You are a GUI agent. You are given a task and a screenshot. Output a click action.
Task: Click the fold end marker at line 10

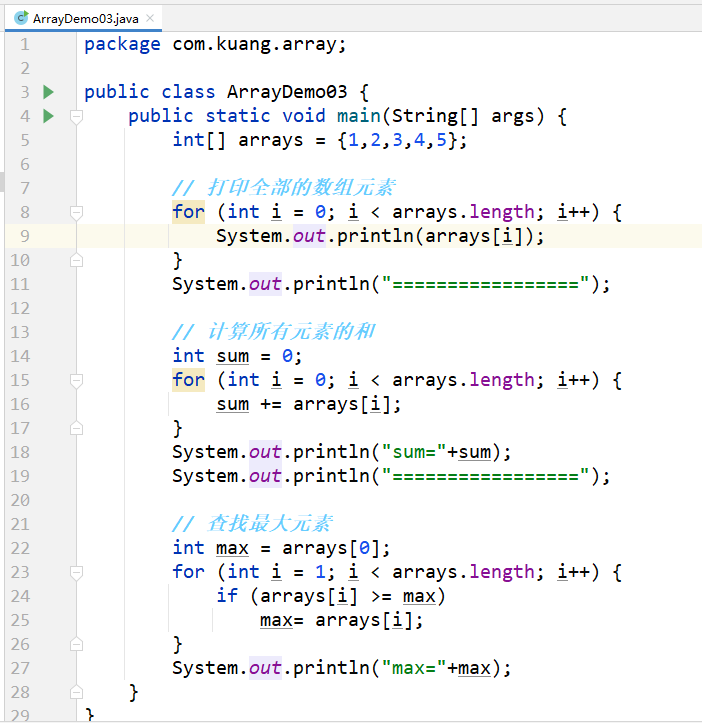pos(77,261)
